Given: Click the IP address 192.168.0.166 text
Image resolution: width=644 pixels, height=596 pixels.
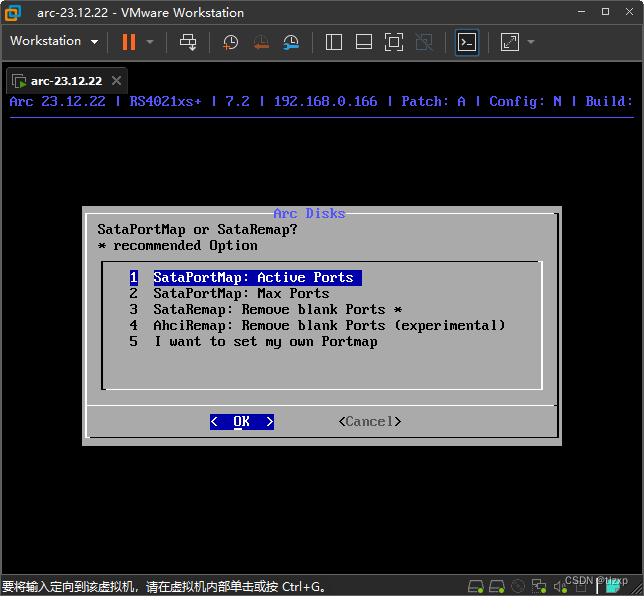Looking at the screenshot, I should tap(325, 101).
